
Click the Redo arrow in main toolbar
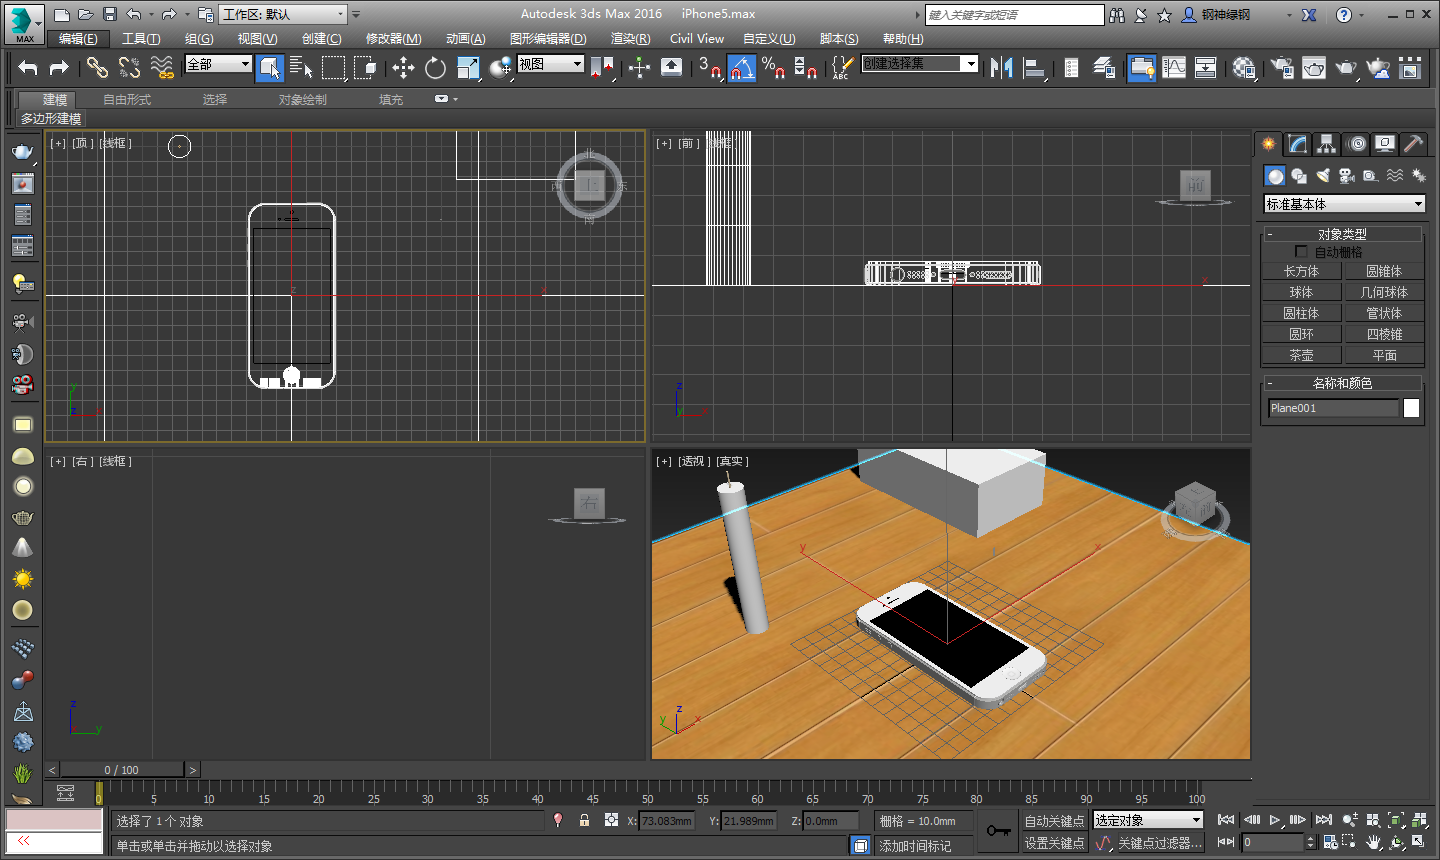point(59,67)
